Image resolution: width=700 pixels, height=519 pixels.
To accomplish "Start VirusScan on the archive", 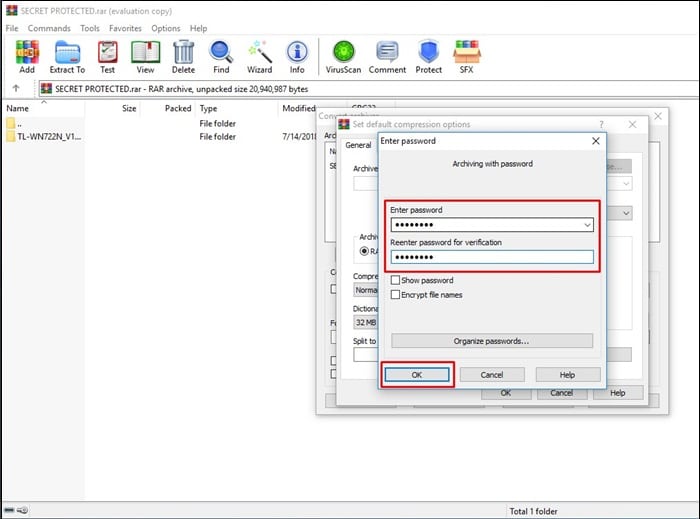I will [x=343, y=56].
